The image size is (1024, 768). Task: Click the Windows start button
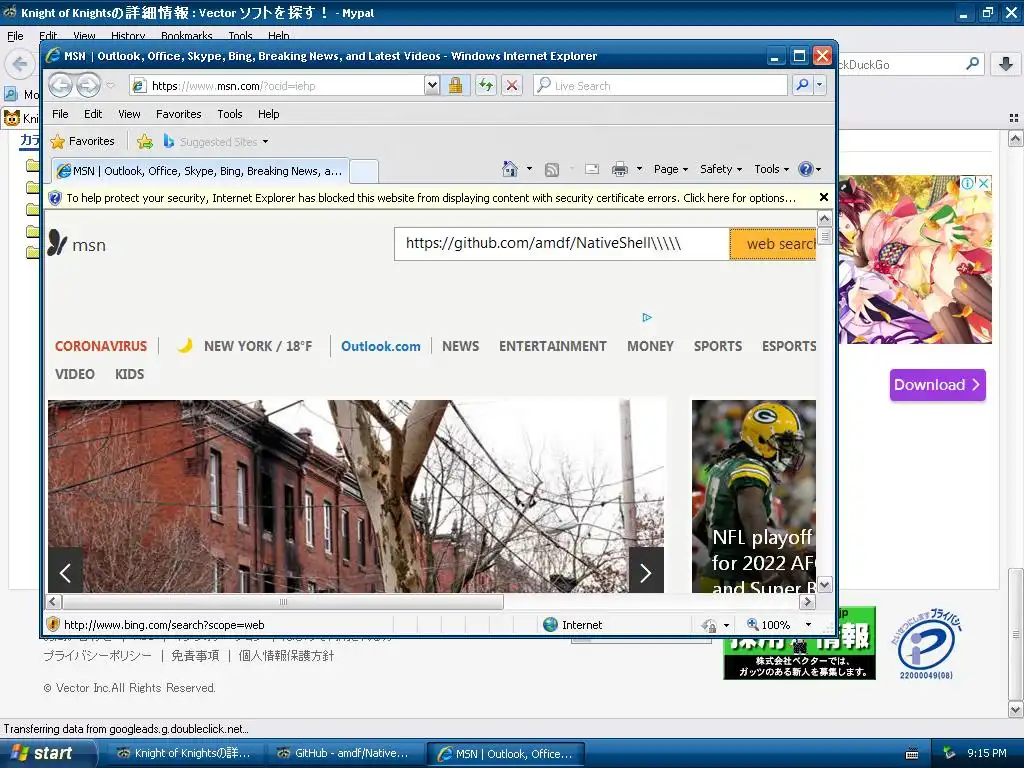click(48, 753)
